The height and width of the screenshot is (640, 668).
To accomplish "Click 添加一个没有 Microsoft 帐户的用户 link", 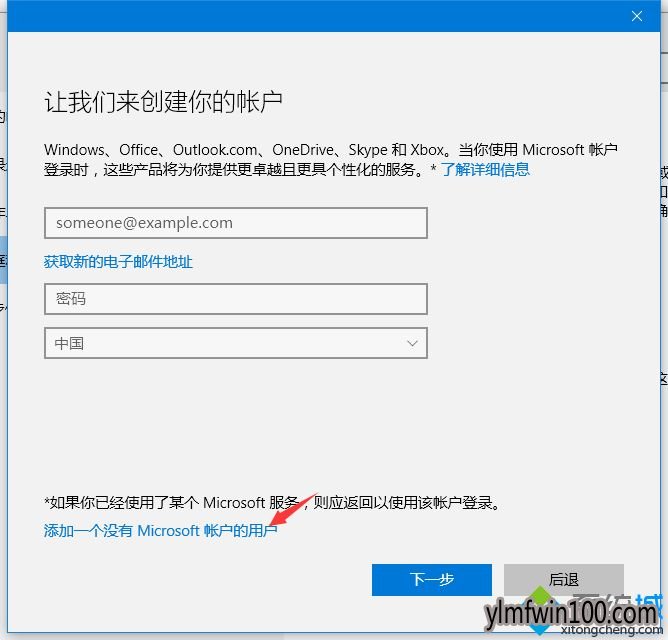I will pyautogui.click(x=161, y=530).
